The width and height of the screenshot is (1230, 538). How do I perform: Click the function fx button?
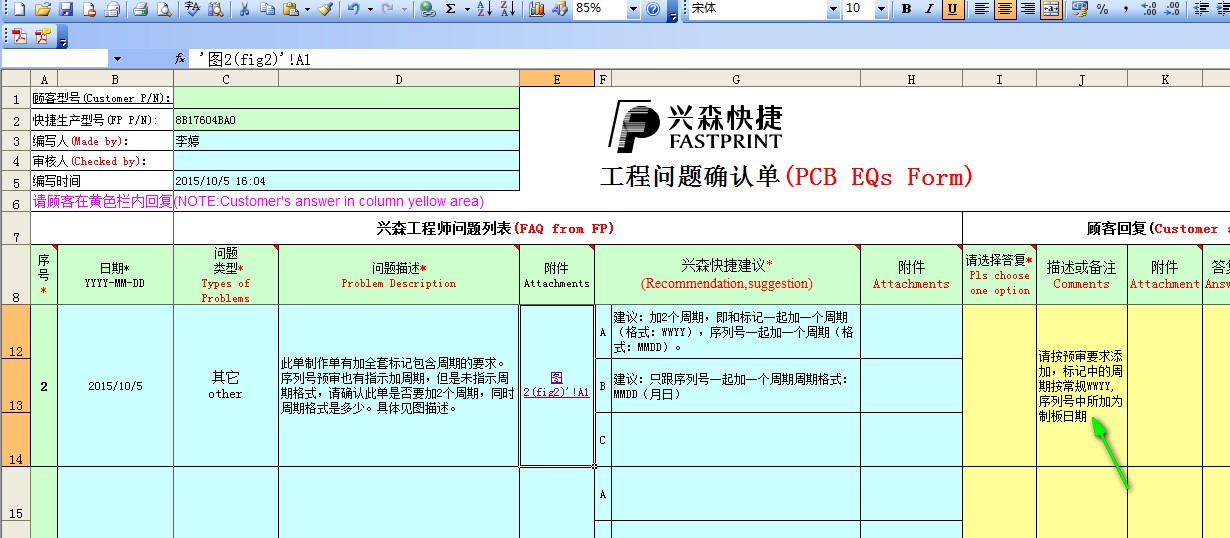(180, 59)
